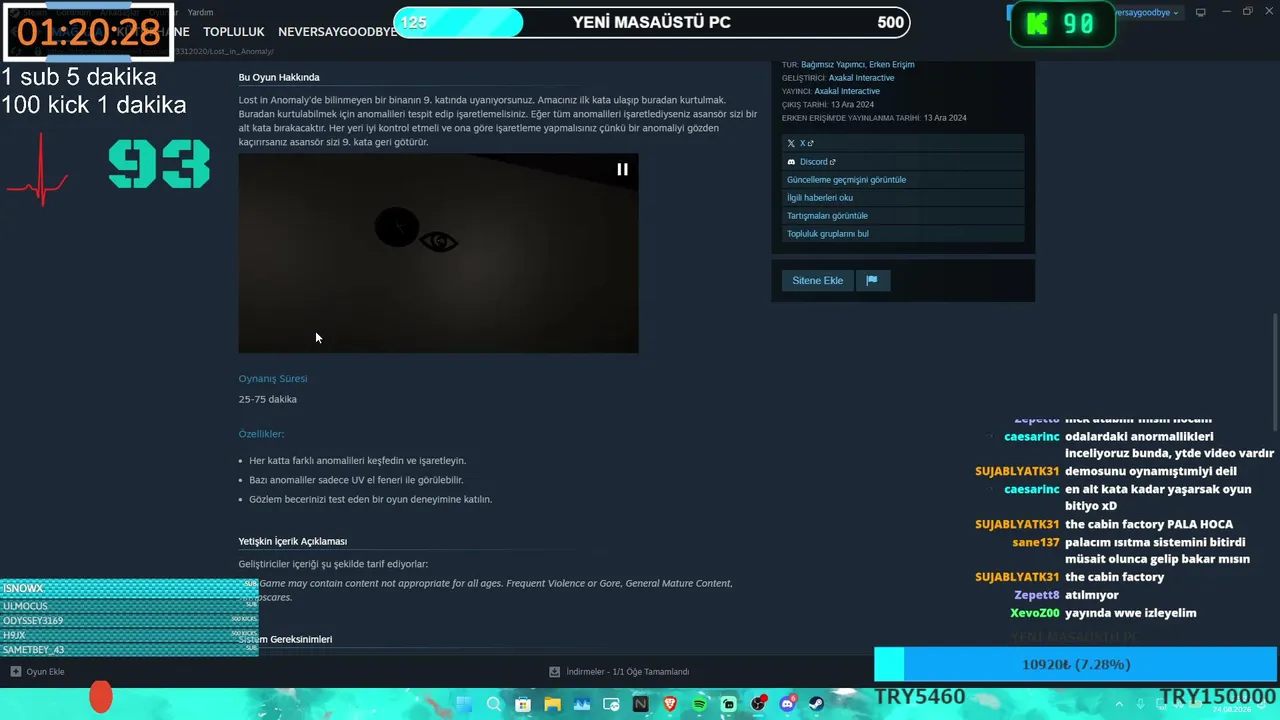Click the 'Sistem Gereksinimleri' heading
This screenshot has width=1280, height=720.
(285, 639)
